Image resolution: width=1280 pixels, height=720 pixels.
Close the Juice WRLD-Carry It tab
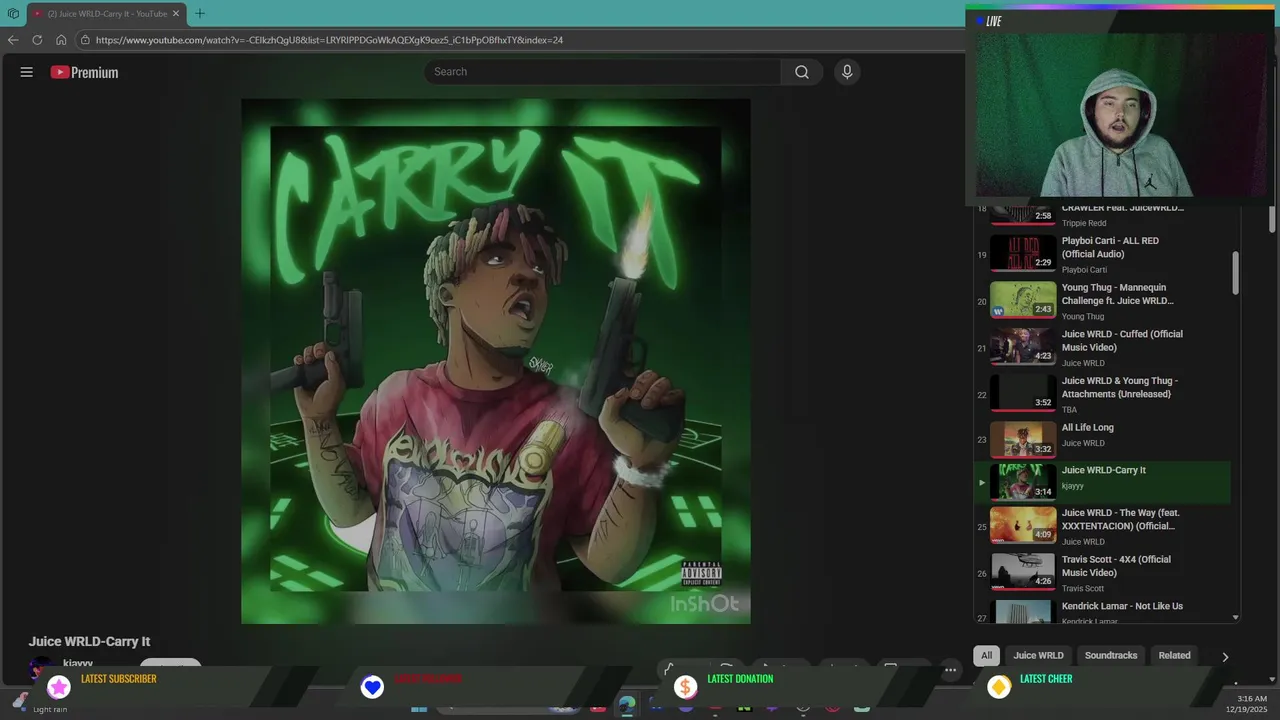pyautogui.click(x=177, y=14)
